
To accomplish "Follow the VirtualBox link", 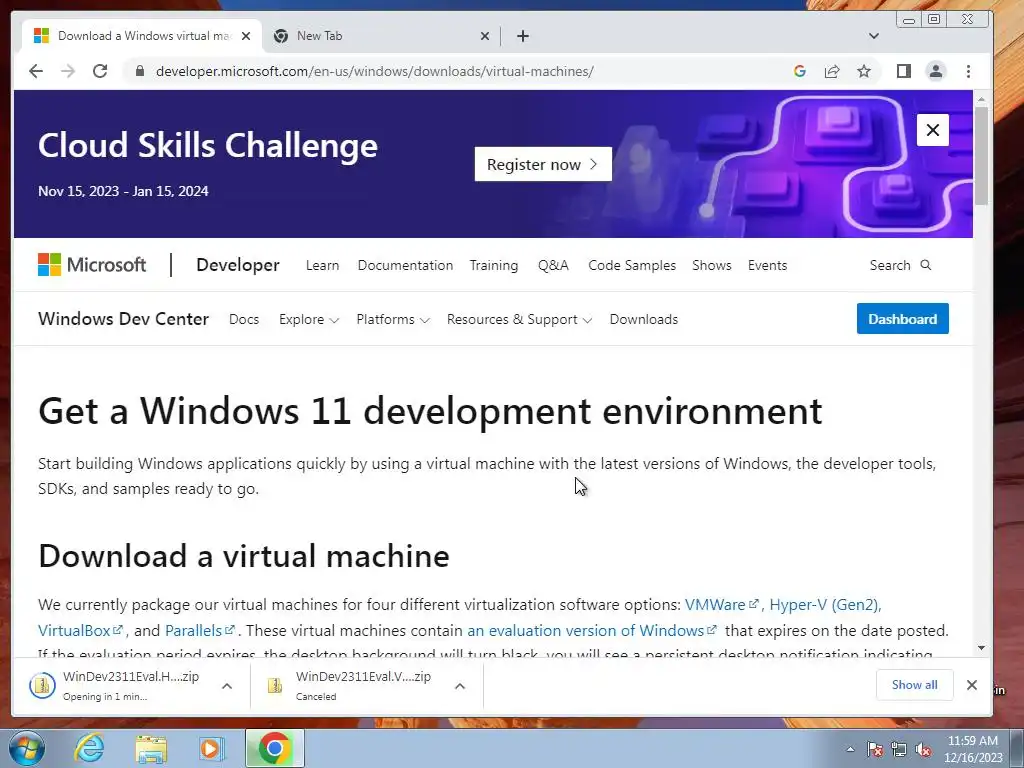I will coord(80,631).
